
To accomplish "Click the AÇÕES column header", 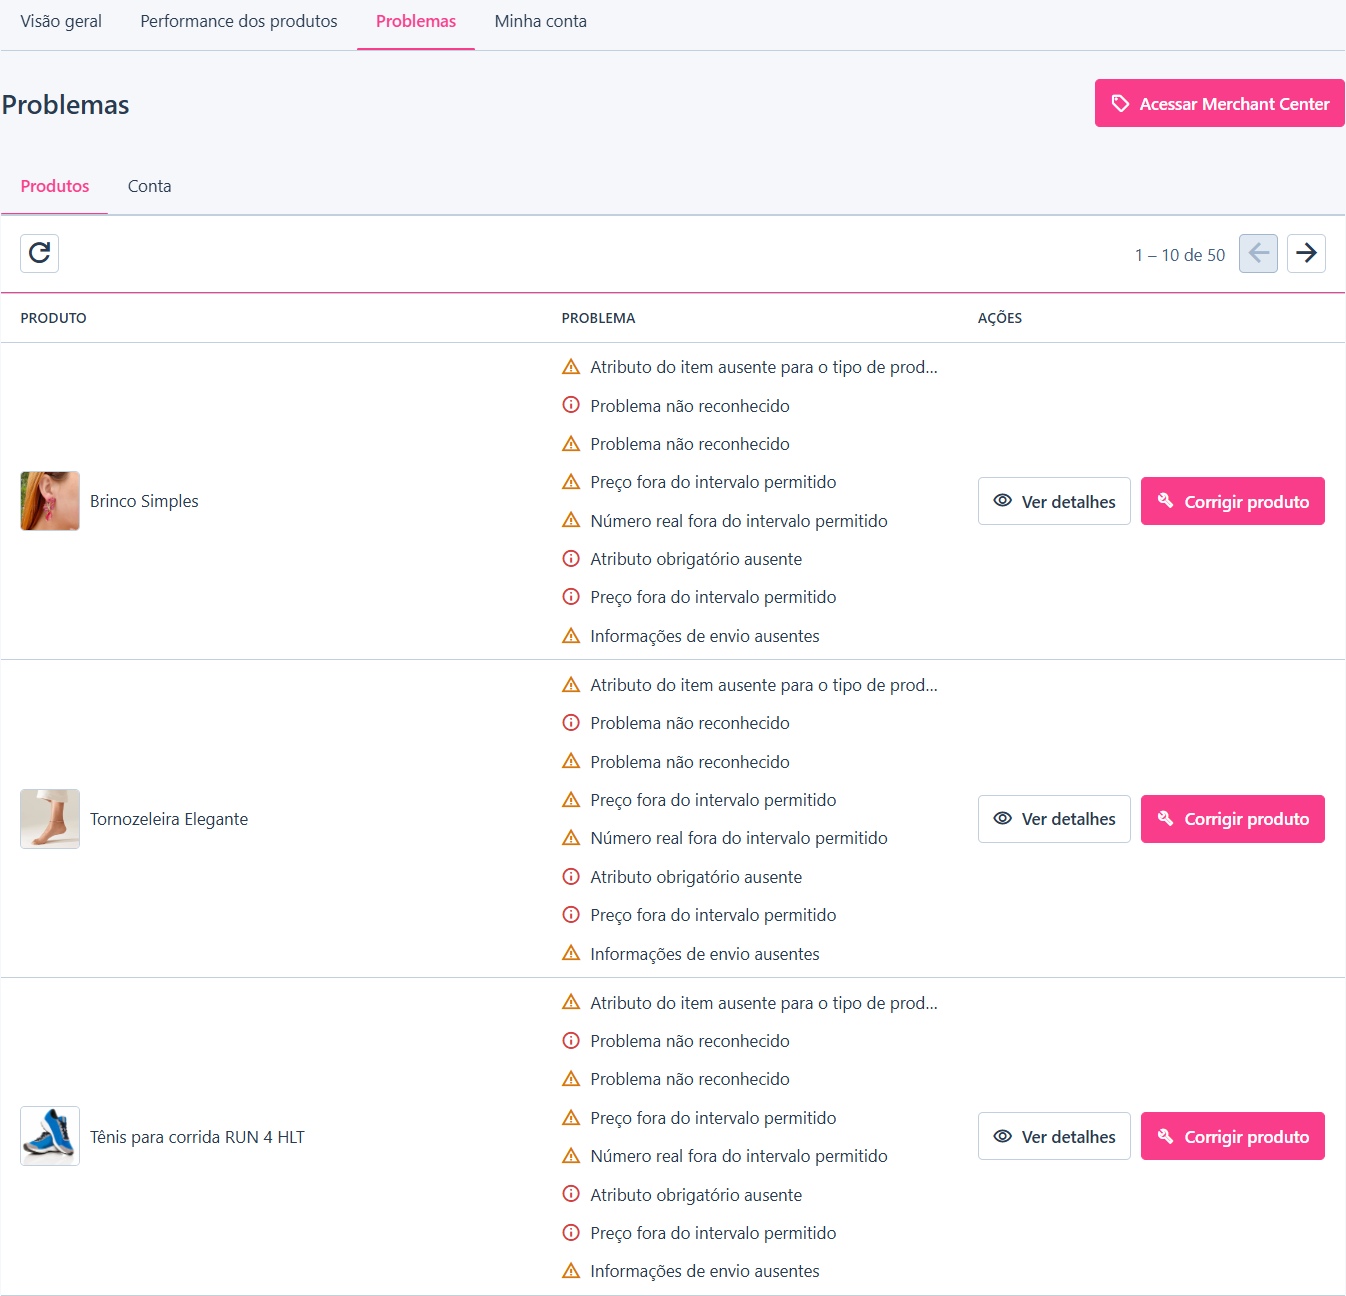I will [999, 318].
